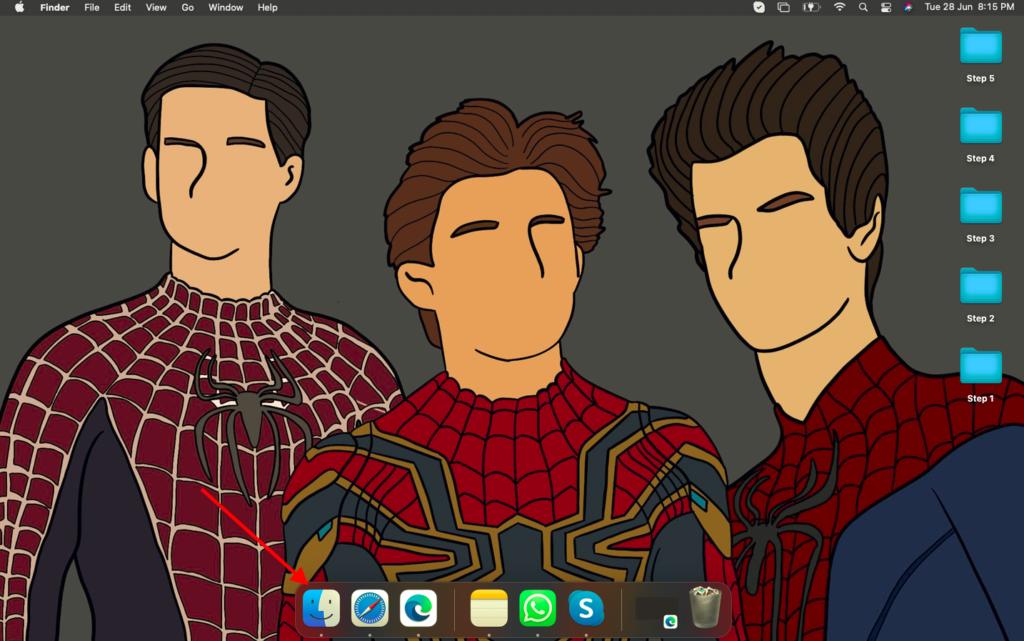Open Microsoft Edge in the Dock

click(418, 608)
